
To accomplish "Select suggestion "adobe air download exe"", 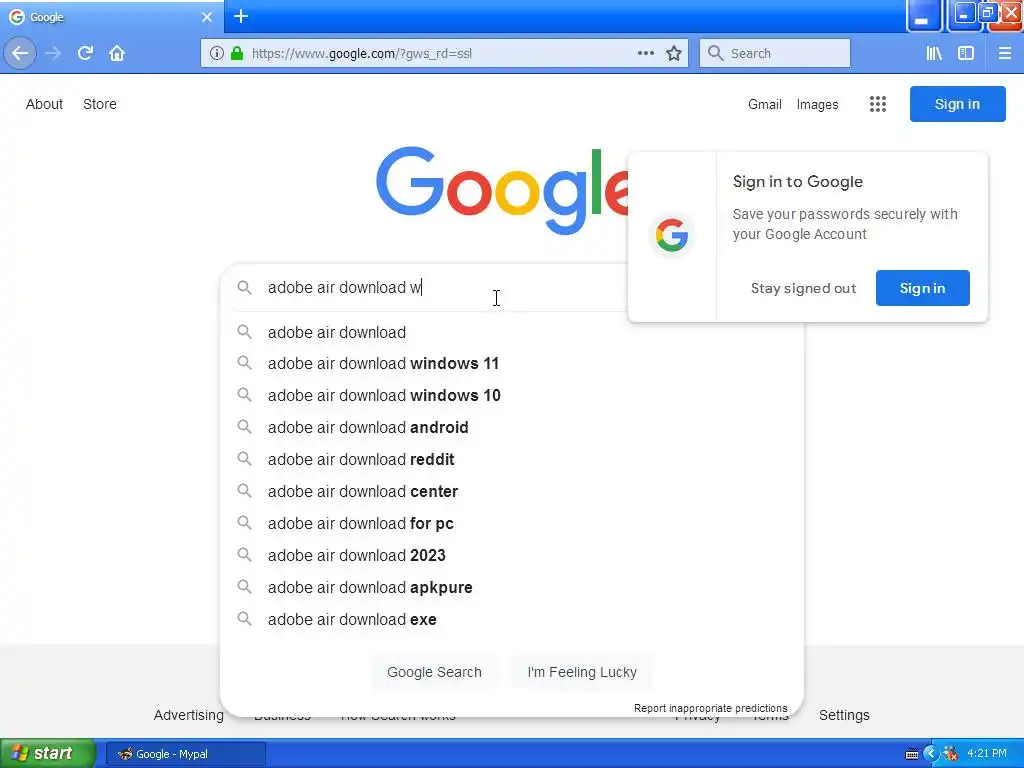I will 512,620.
